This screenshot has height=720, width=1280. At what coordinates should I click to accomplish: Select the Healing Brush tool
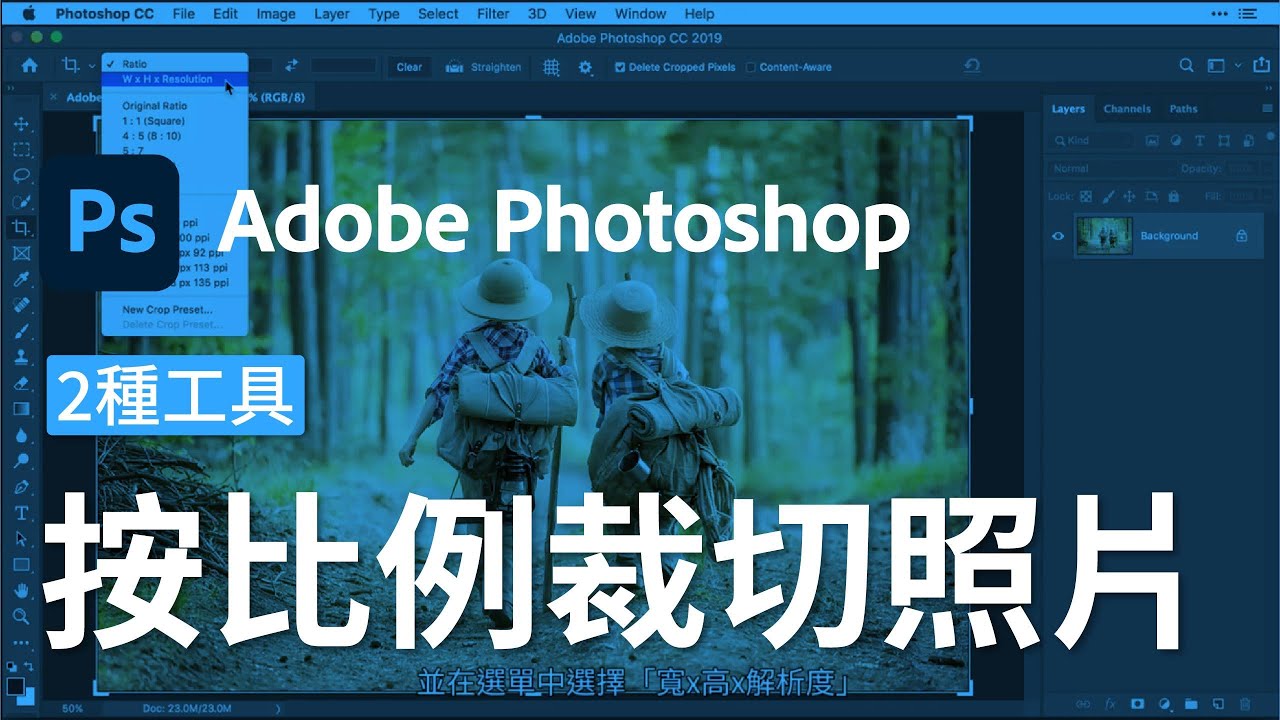coord(21,305)
